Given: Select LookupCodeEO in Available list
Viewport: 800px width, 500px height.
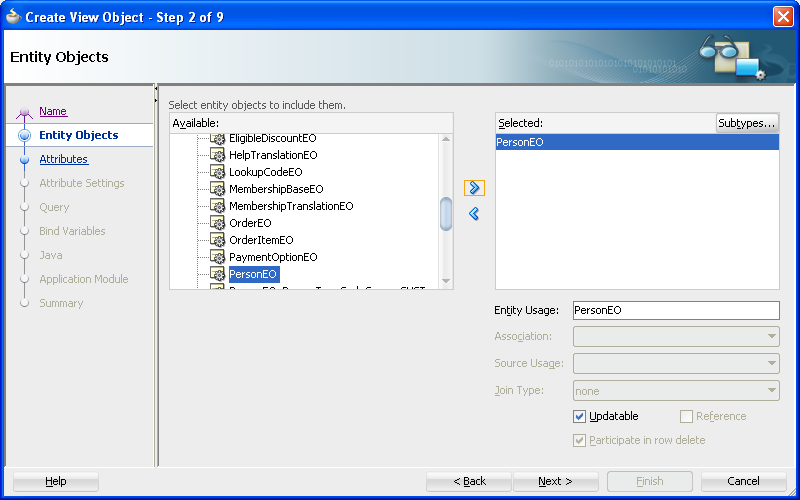Looking at the screenshot, I should click(266, 172).
